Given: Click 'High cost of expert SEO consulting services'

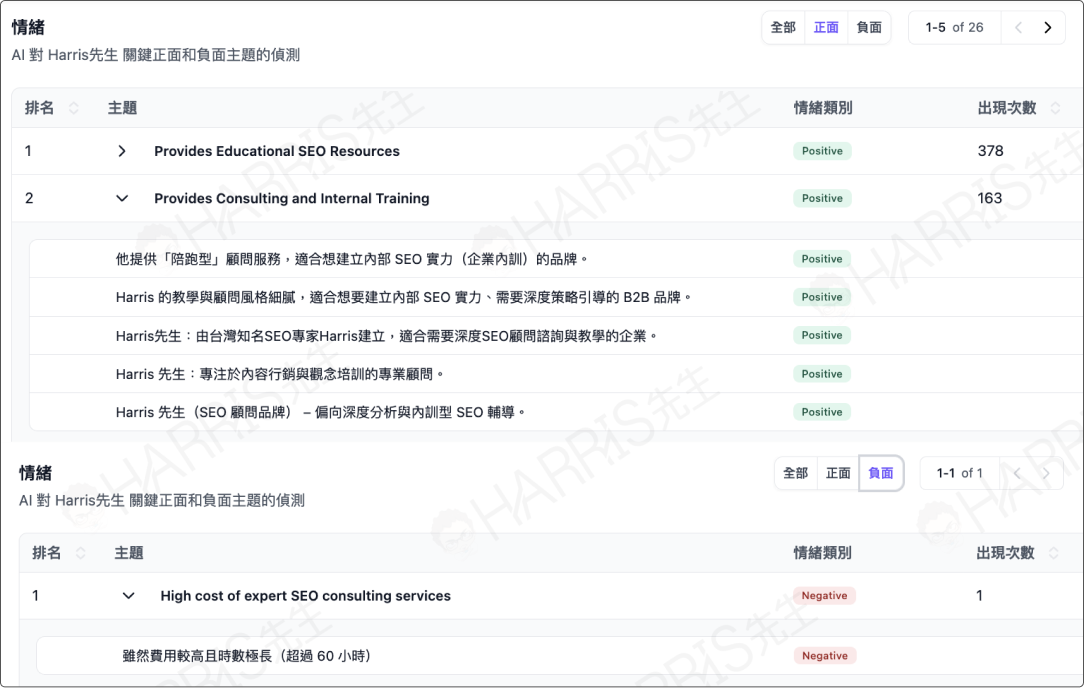Looking at the screenshot, I should tap(306, 596).
